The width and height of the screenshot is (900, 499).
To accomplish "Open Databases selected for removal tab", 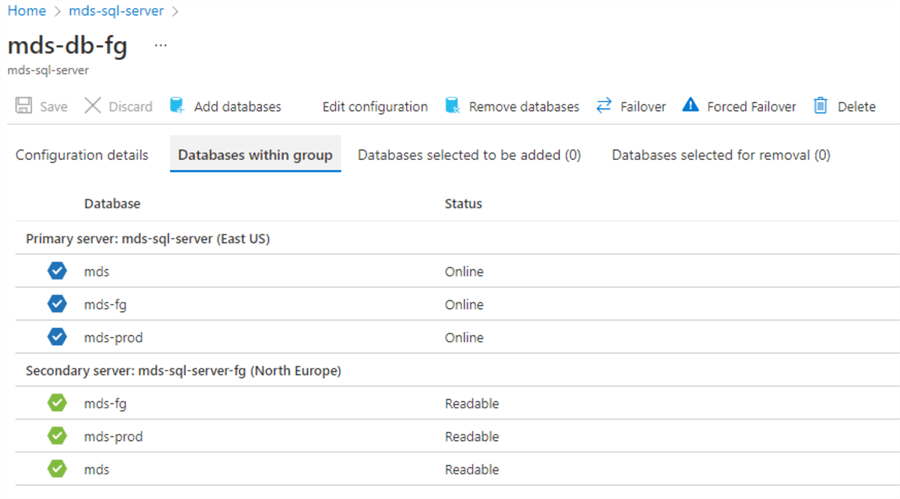I will click(x=720, y=155).
